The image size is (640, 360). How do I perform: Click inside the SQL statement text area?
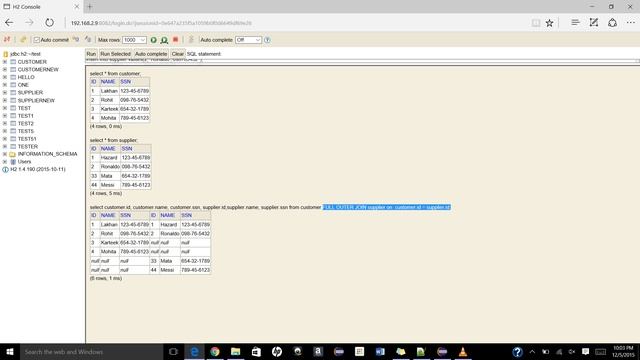pos(362,60)
